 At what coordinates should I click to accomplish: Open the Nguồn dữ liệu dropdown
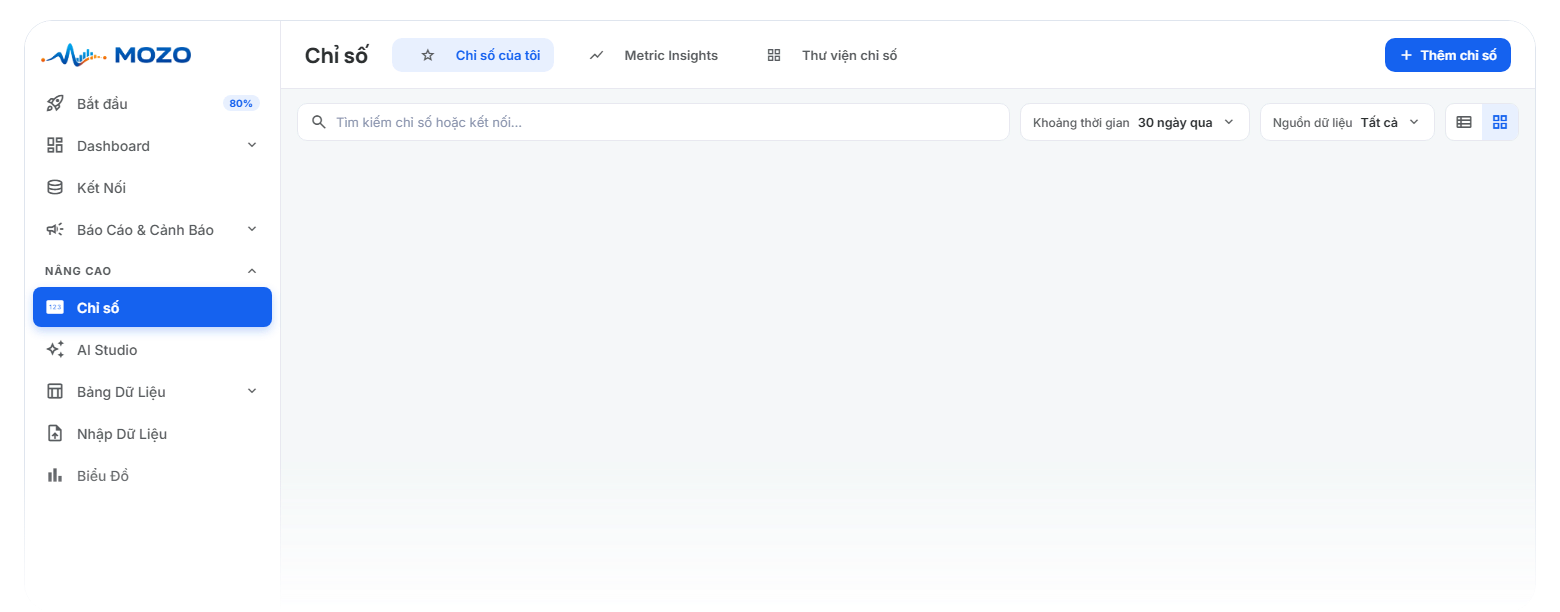pos(1347,122)
